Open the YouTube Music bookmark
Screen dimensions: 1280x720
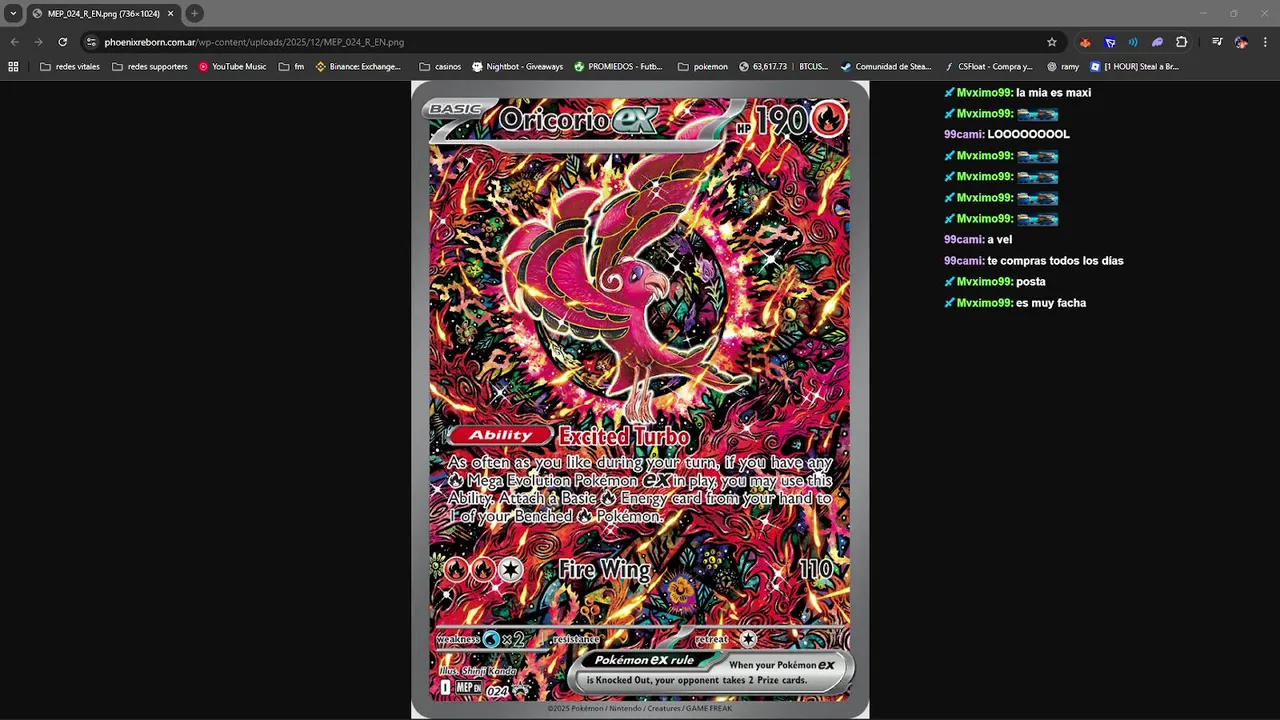tap(232, 67)
